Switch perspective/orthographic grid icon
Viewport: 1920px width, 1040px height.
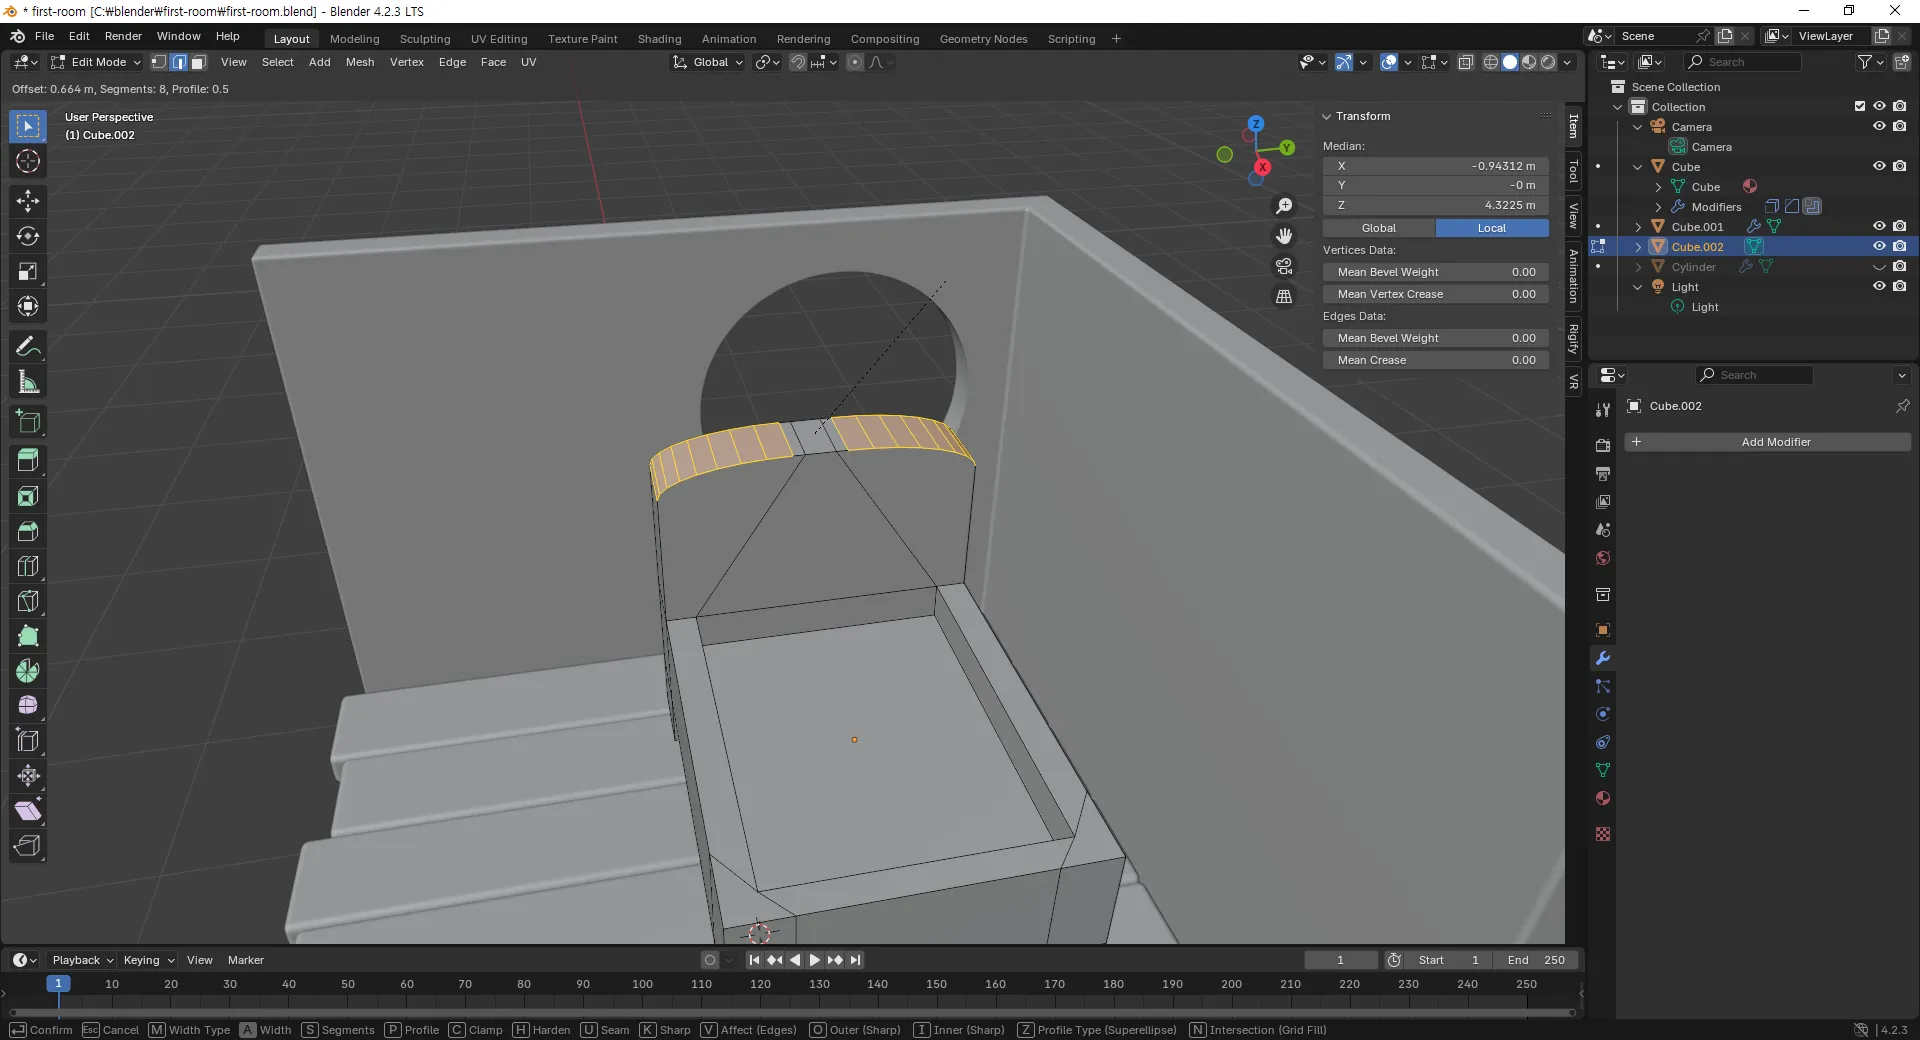coord(1284,296)
